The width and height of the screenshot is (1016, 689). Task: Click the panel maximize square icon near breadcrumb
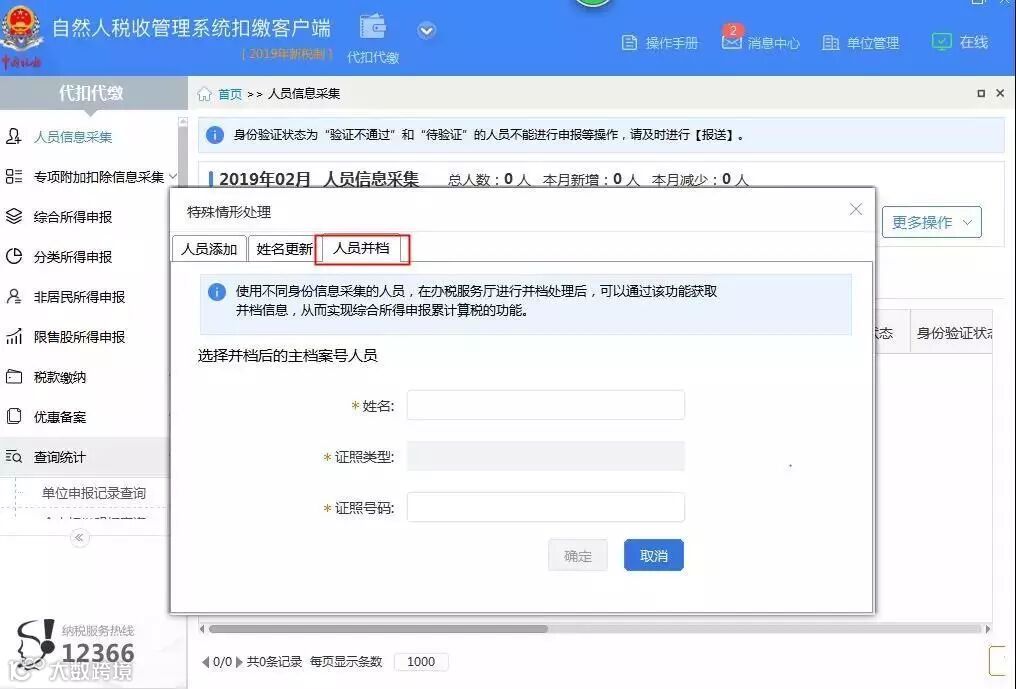[981, 93]
